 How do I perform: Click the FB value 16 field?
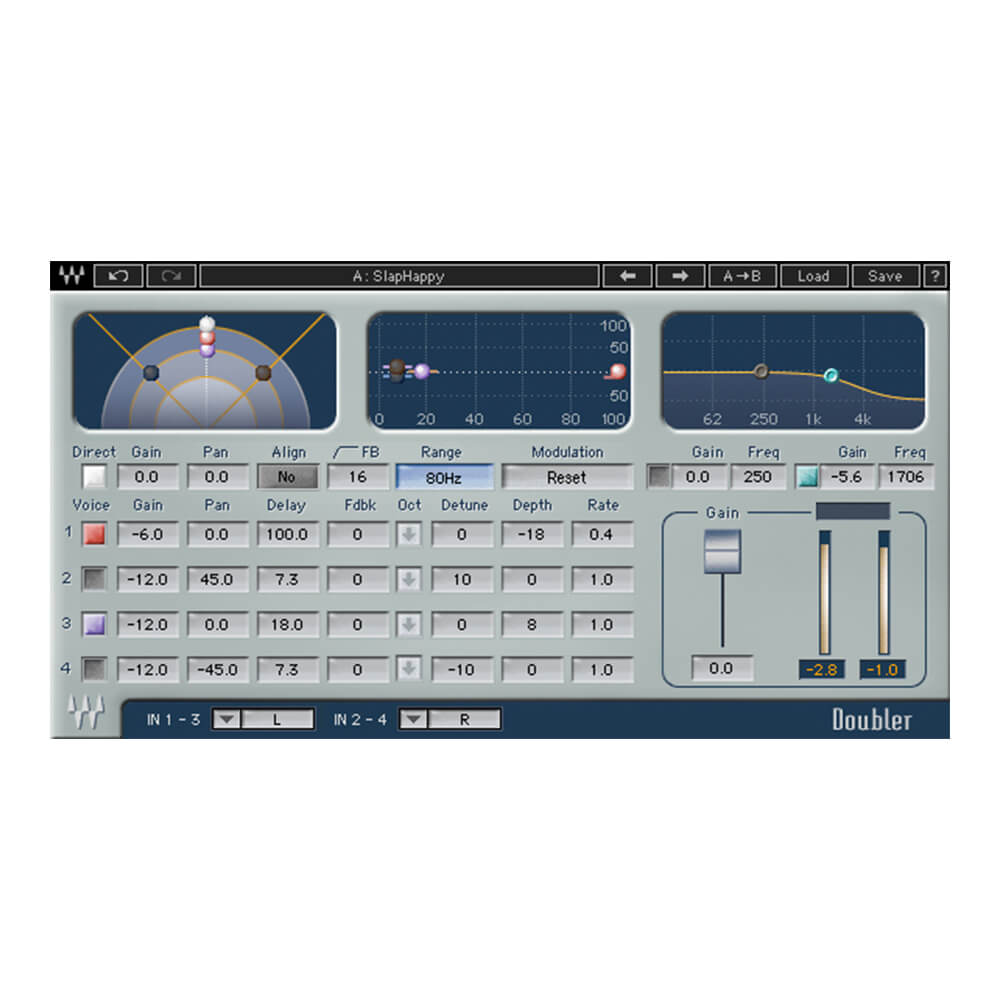pos(358,477)
